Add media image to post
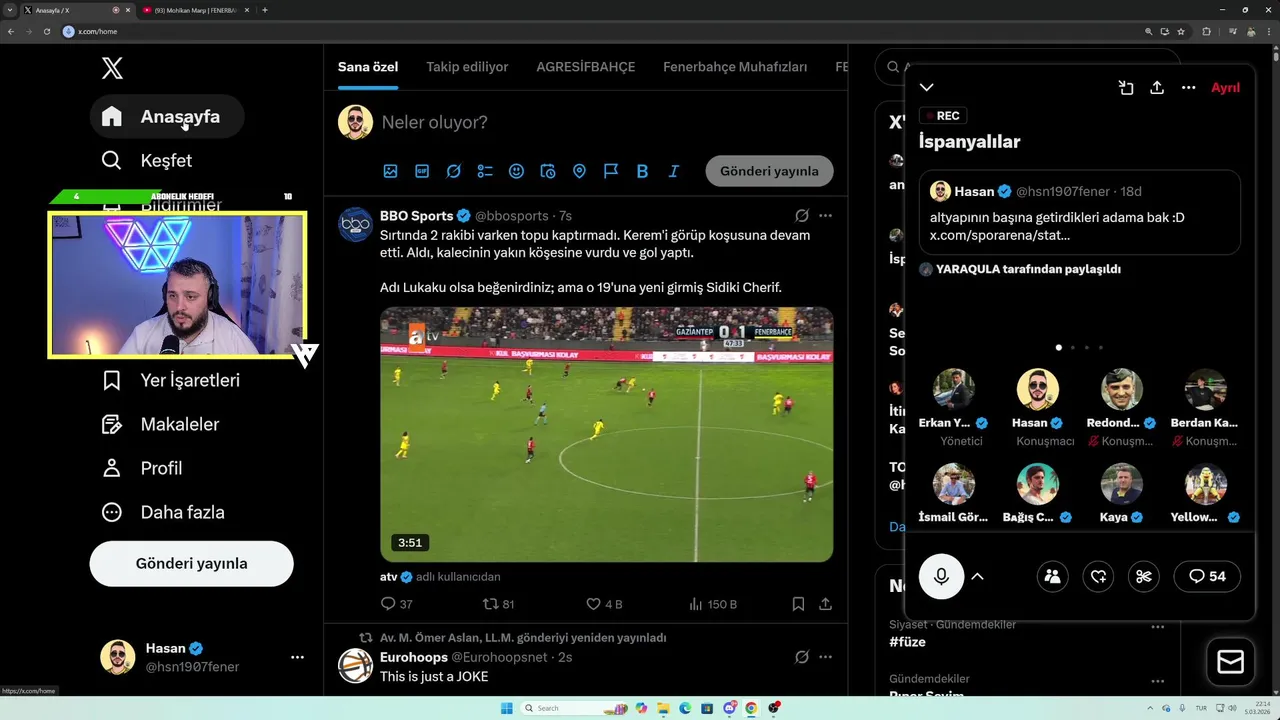 tap(390, 171)
